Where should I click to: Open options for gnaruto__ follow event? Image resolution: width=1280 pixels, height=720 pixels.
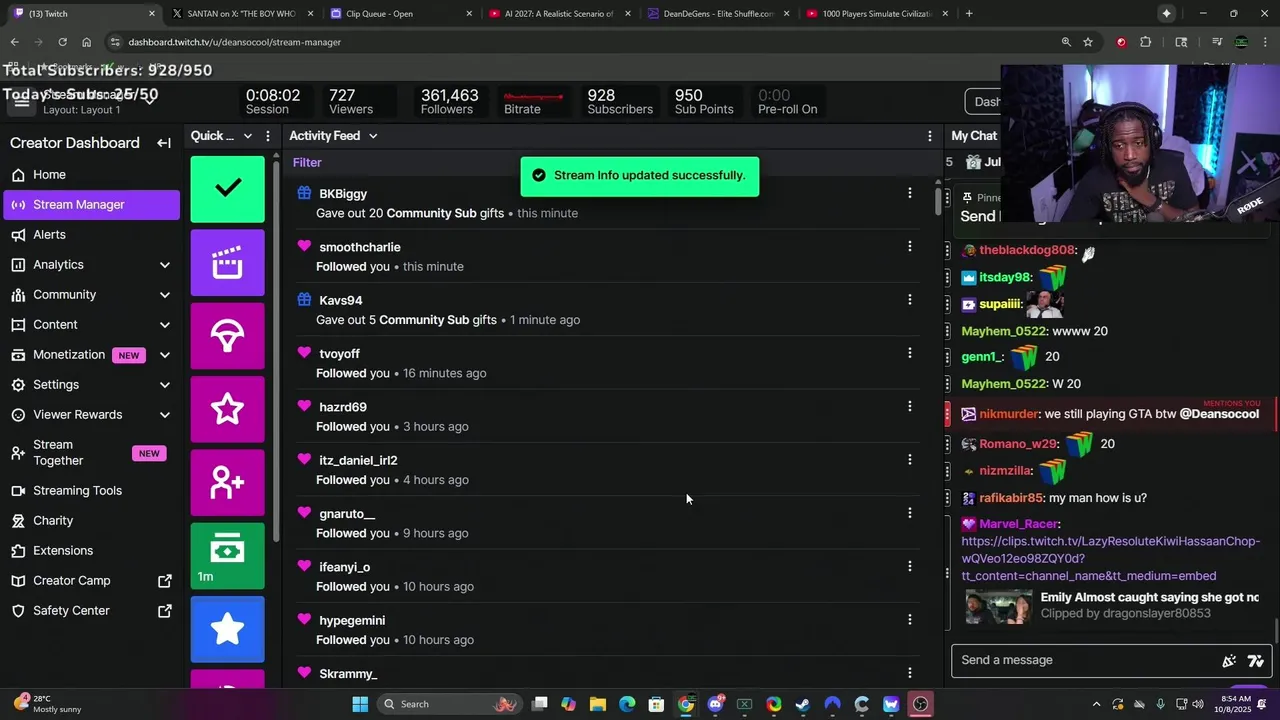pos(909,513)
